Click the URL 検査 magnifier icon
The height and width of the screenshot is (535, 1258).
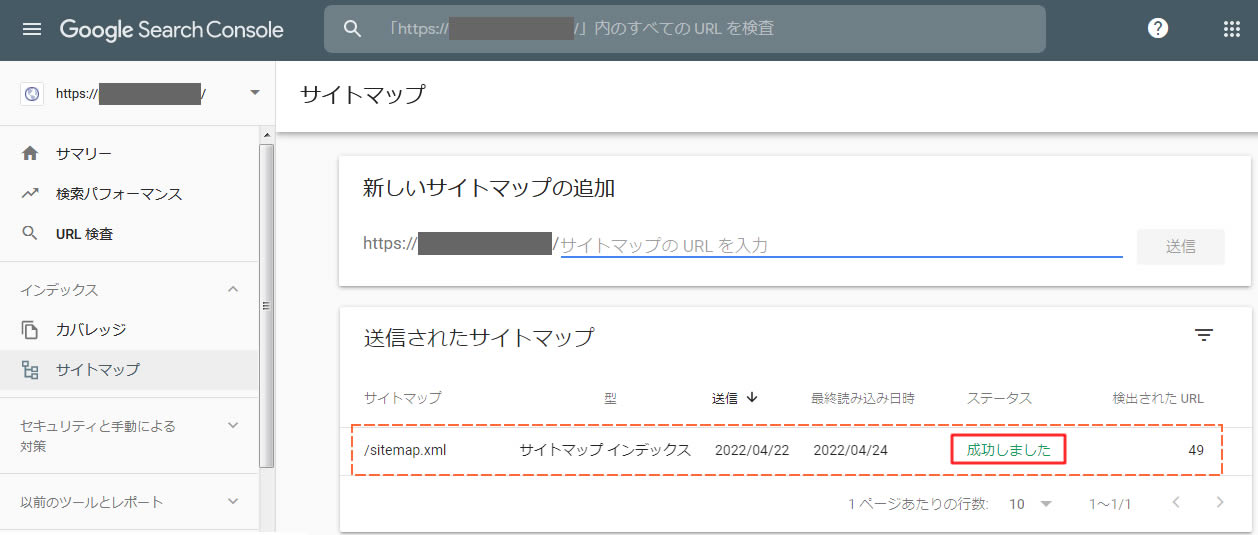tap(30, 233)
